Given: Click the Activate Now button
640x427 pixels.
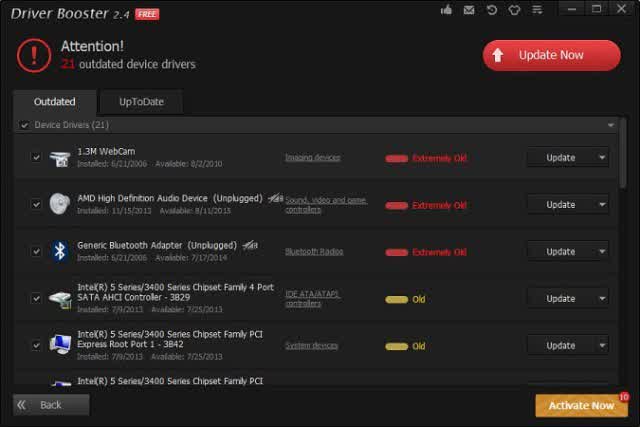Looking at the screenshot, I should (x=581, y=405).
